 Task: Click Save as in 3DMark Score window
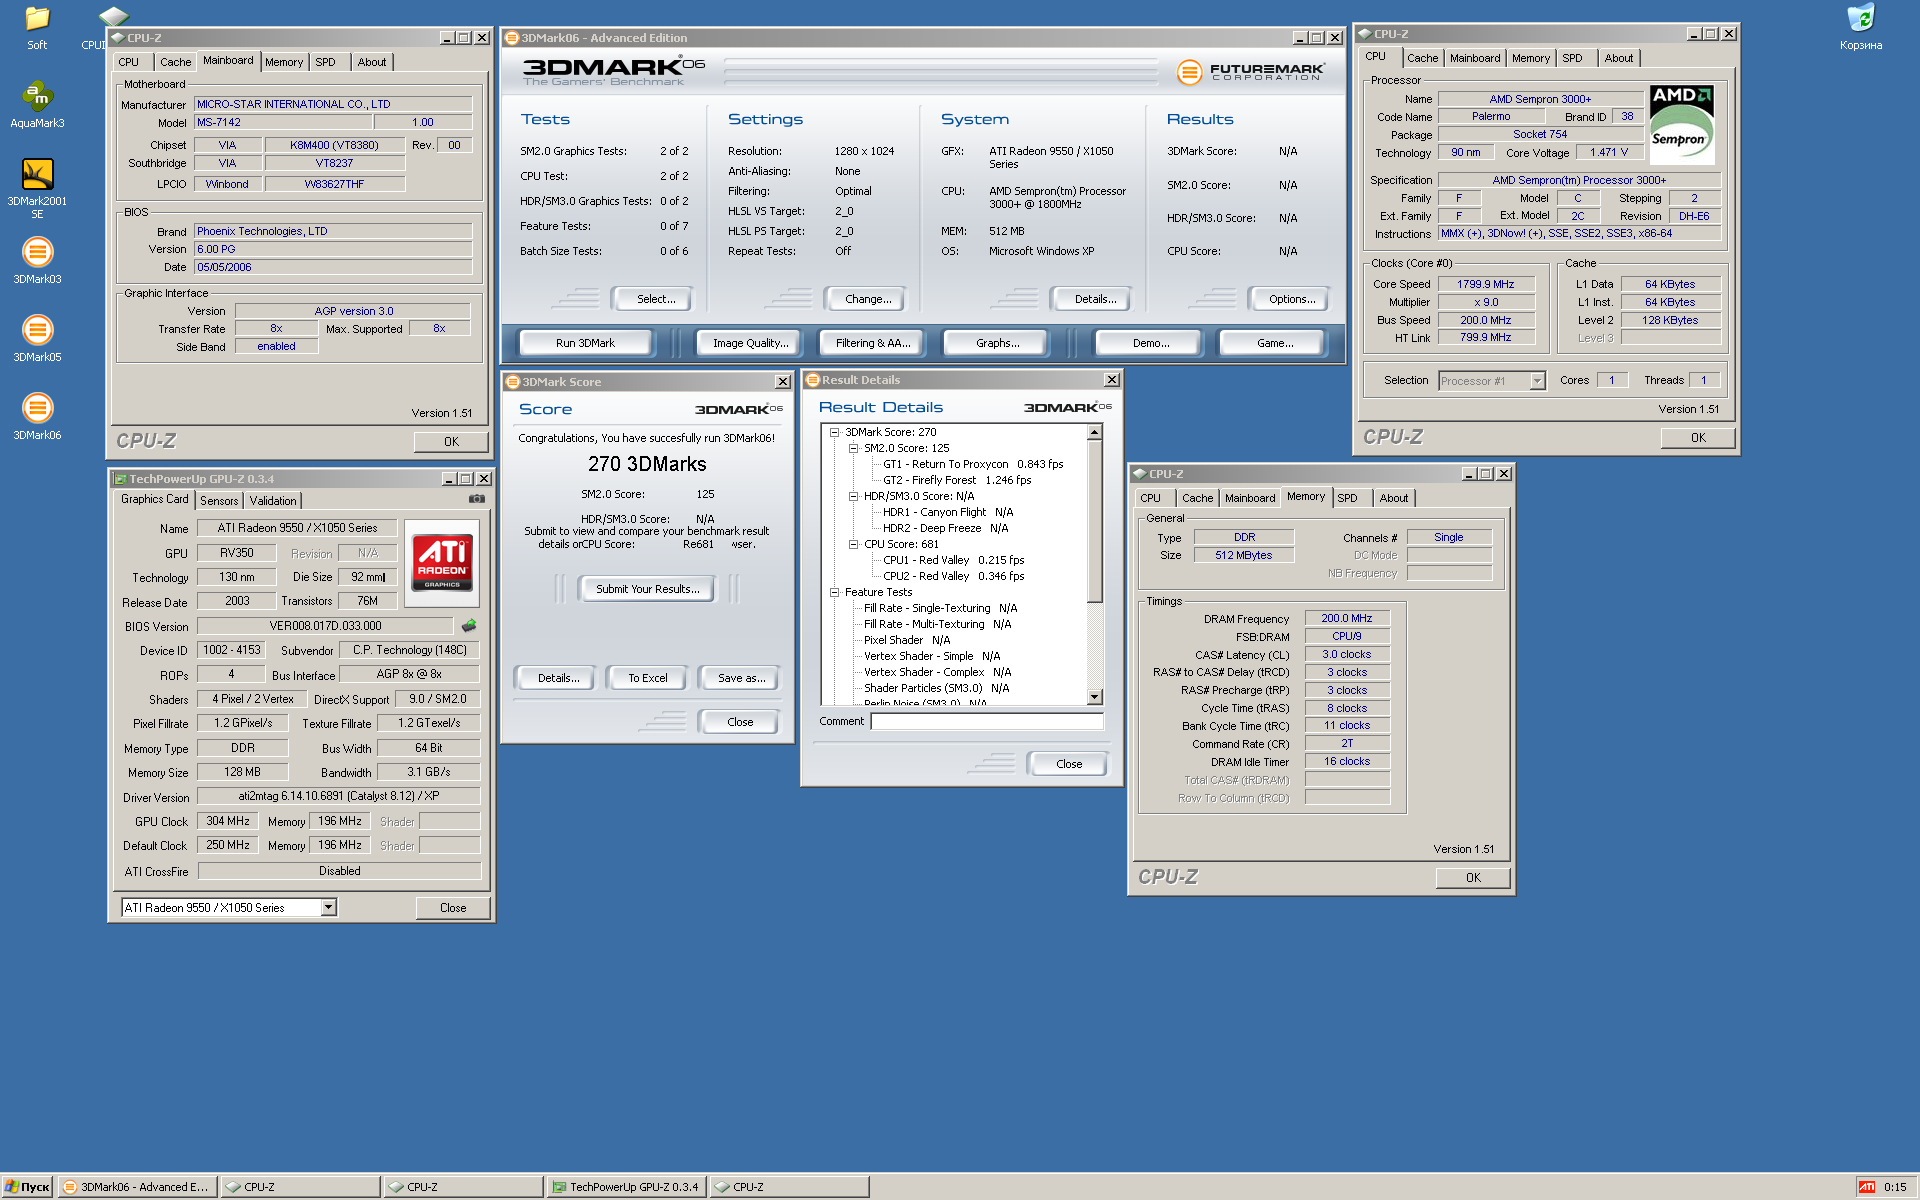741,678
